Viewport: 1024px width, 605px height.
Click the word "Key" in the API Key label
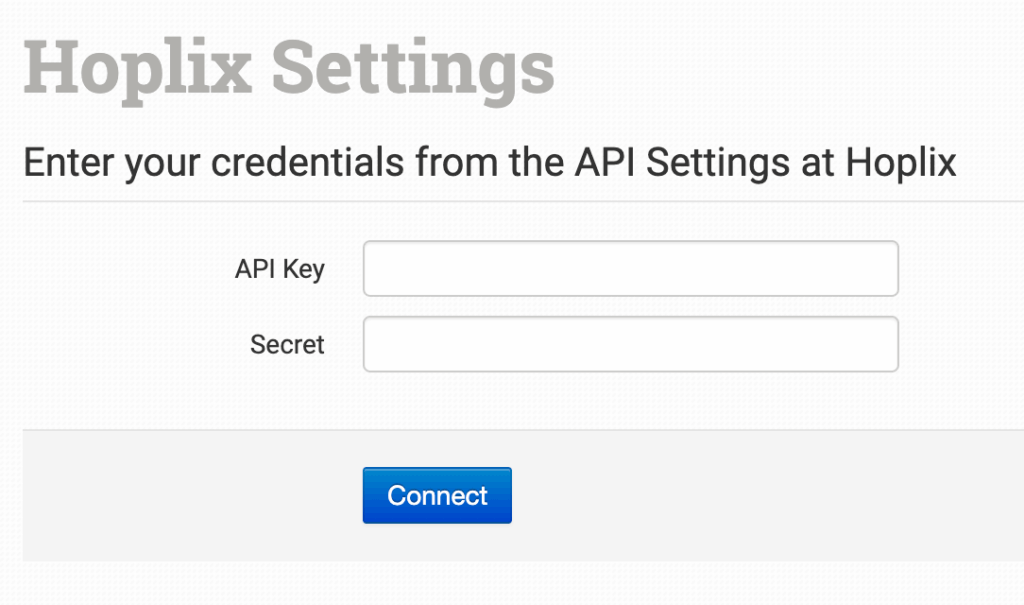303,269
